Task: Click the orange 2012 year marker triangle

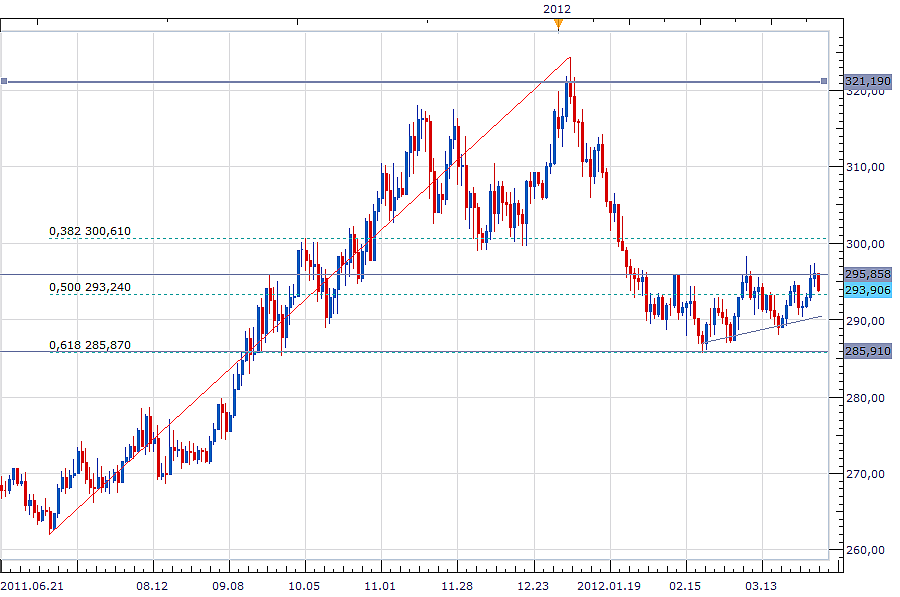Action: click(558, 24)
